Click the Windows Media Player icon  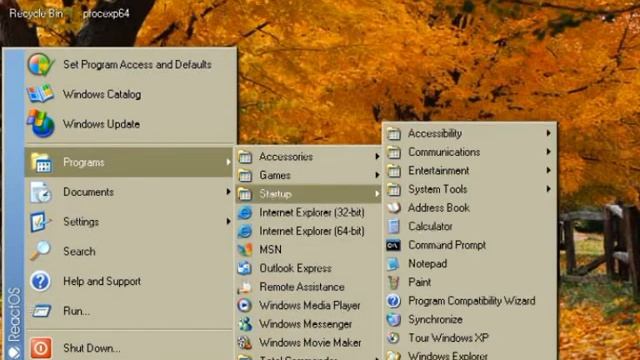[245, 305]
